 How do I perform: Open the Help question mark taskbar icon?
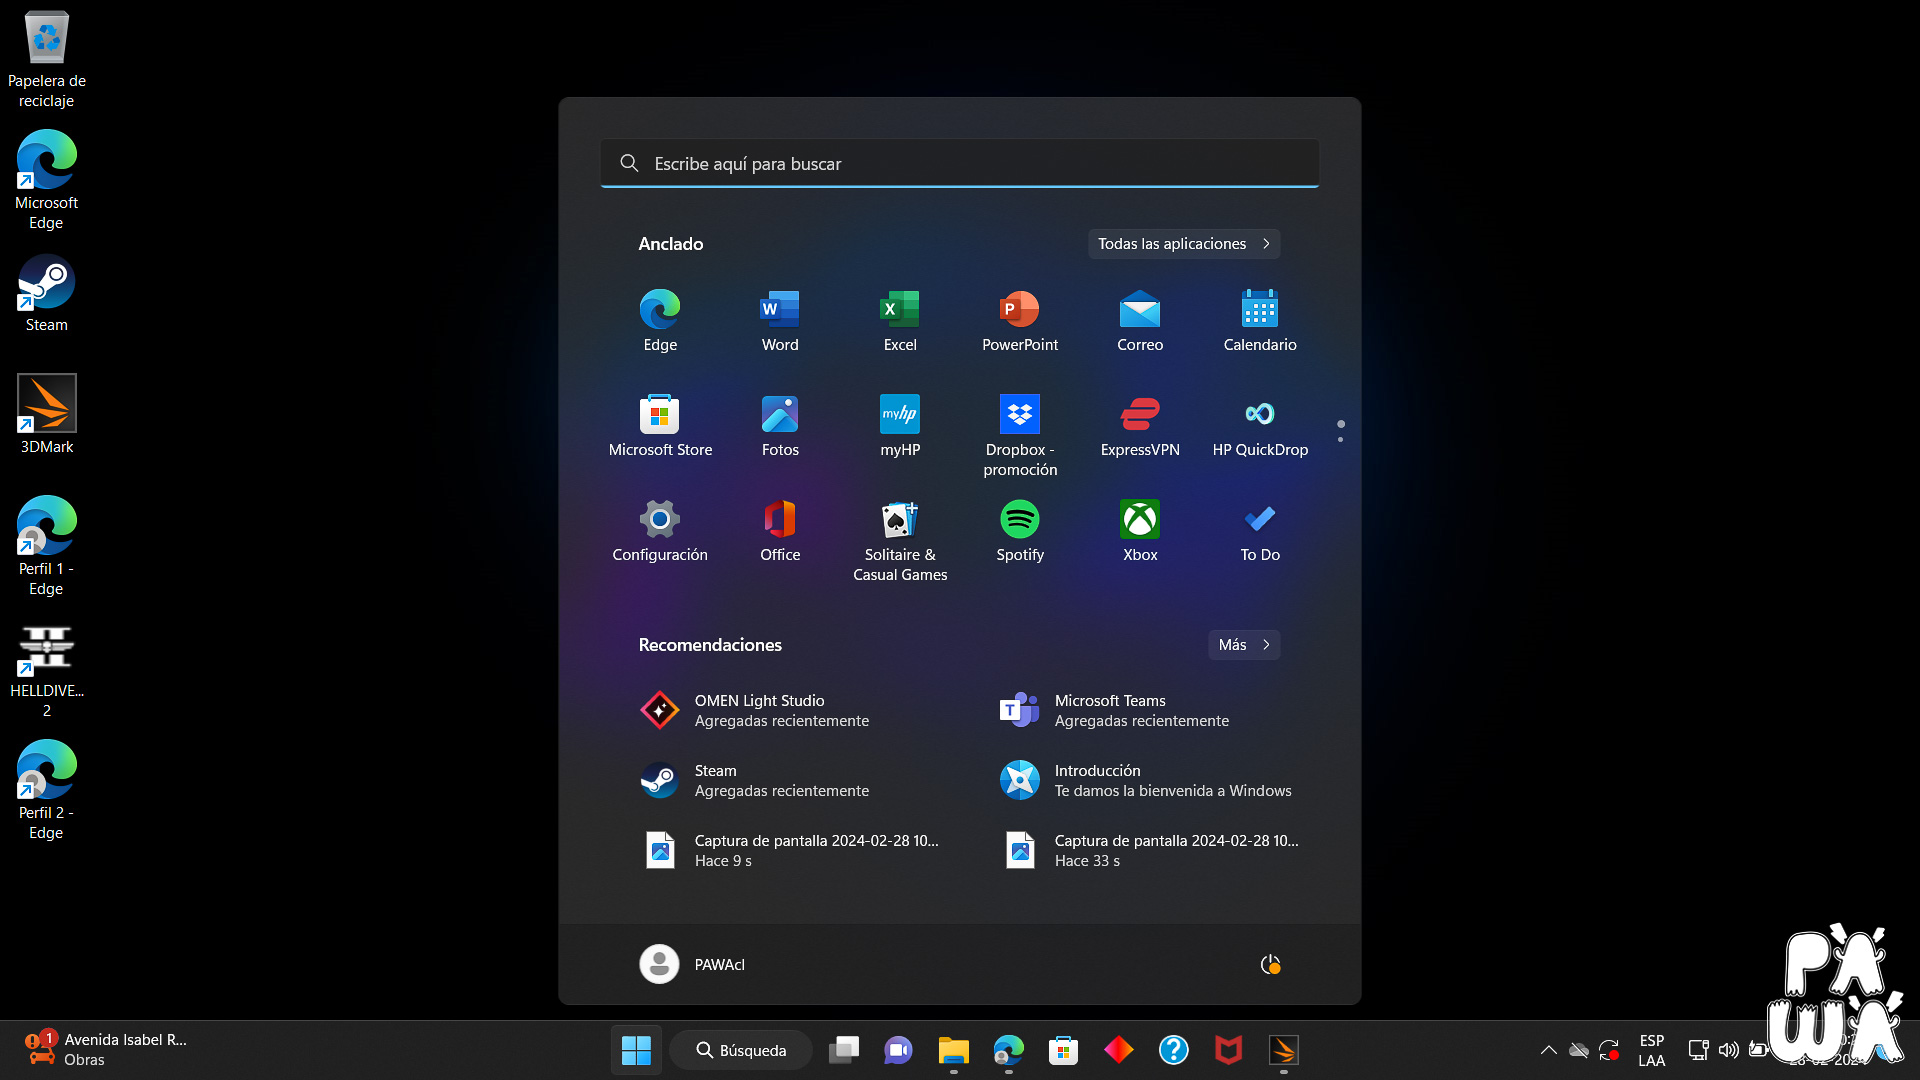point(1174,1050)
